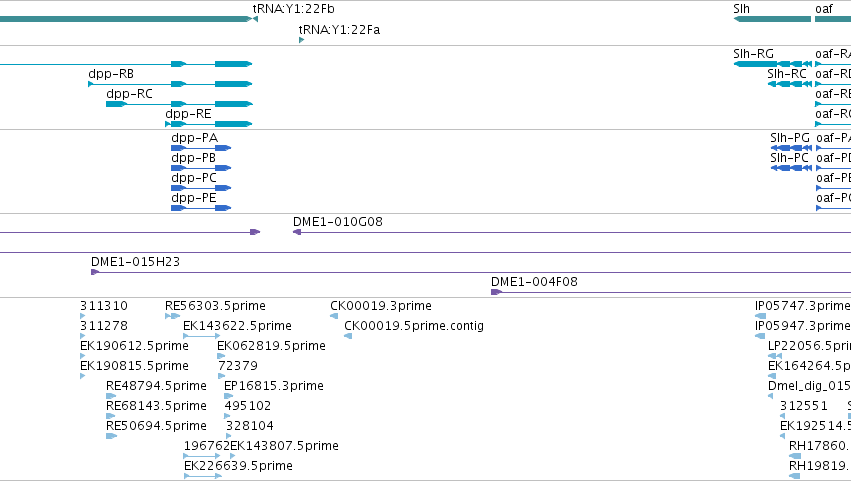Click the dpp-PA protein glyph
This screenshot has height=481, width=851.
tap(201, 148)
